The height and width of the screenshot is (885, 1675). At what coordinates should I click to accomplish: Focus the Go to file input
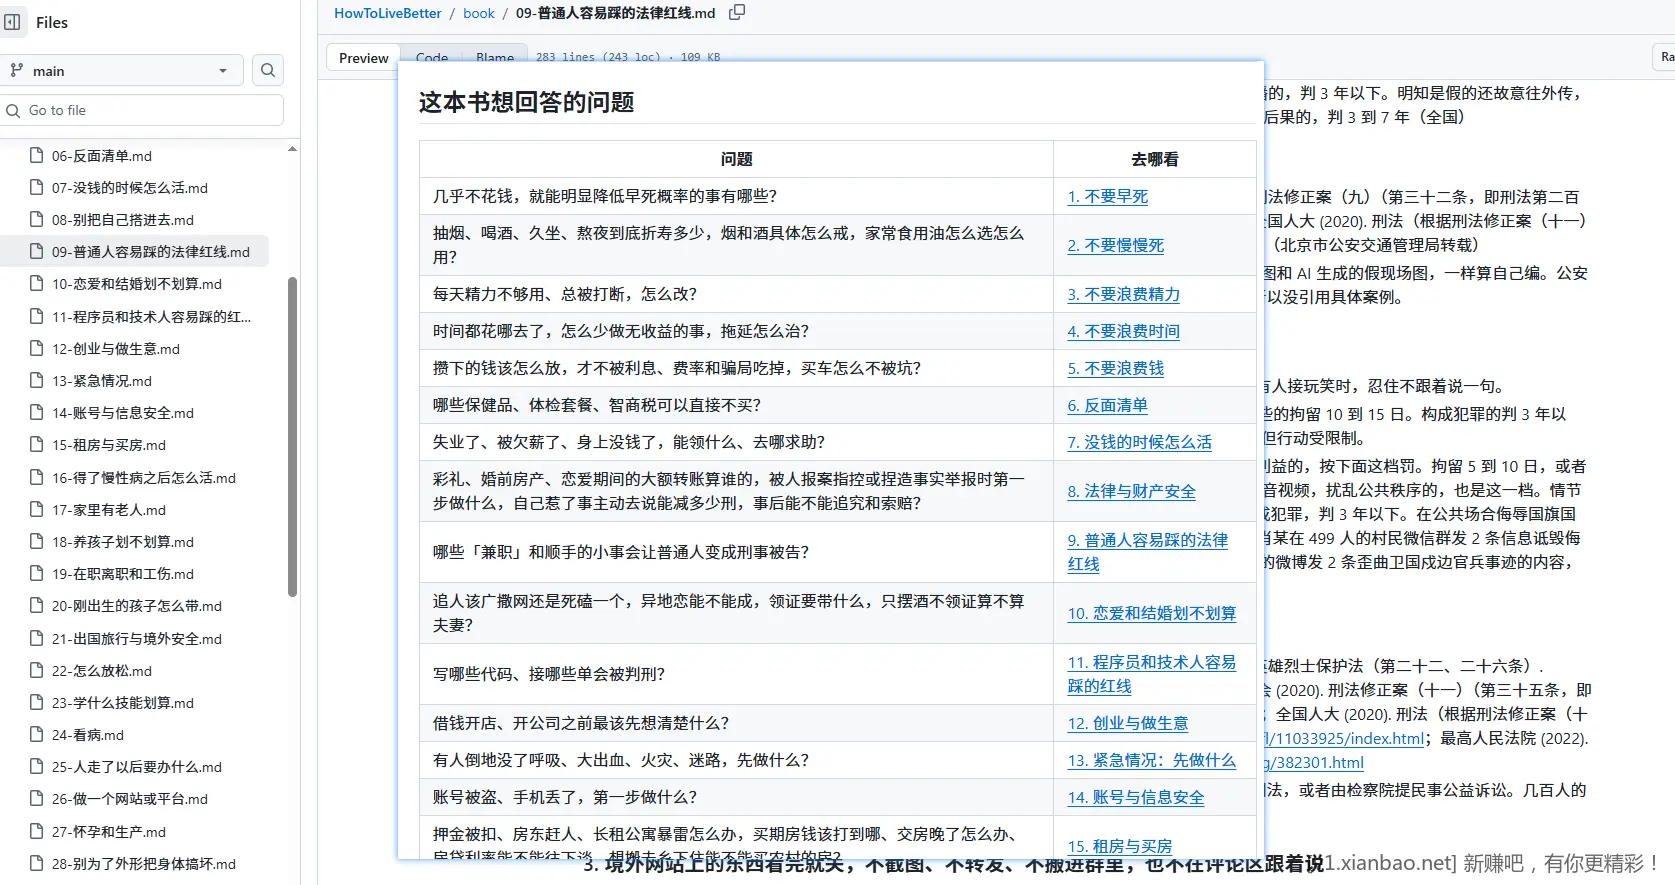pyautogui.click(x=142, y=110)
